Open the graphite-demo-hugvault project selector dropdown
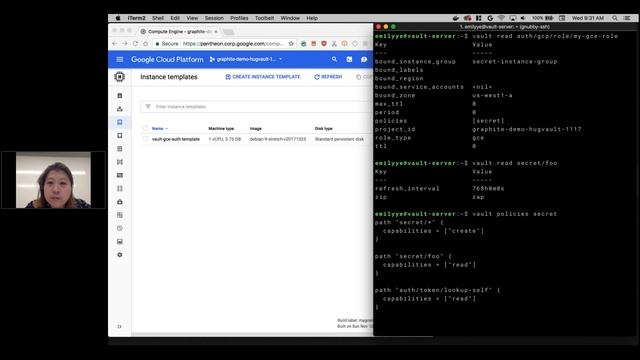This screenshot has width=640, height=360. click(x=246, y=59)
